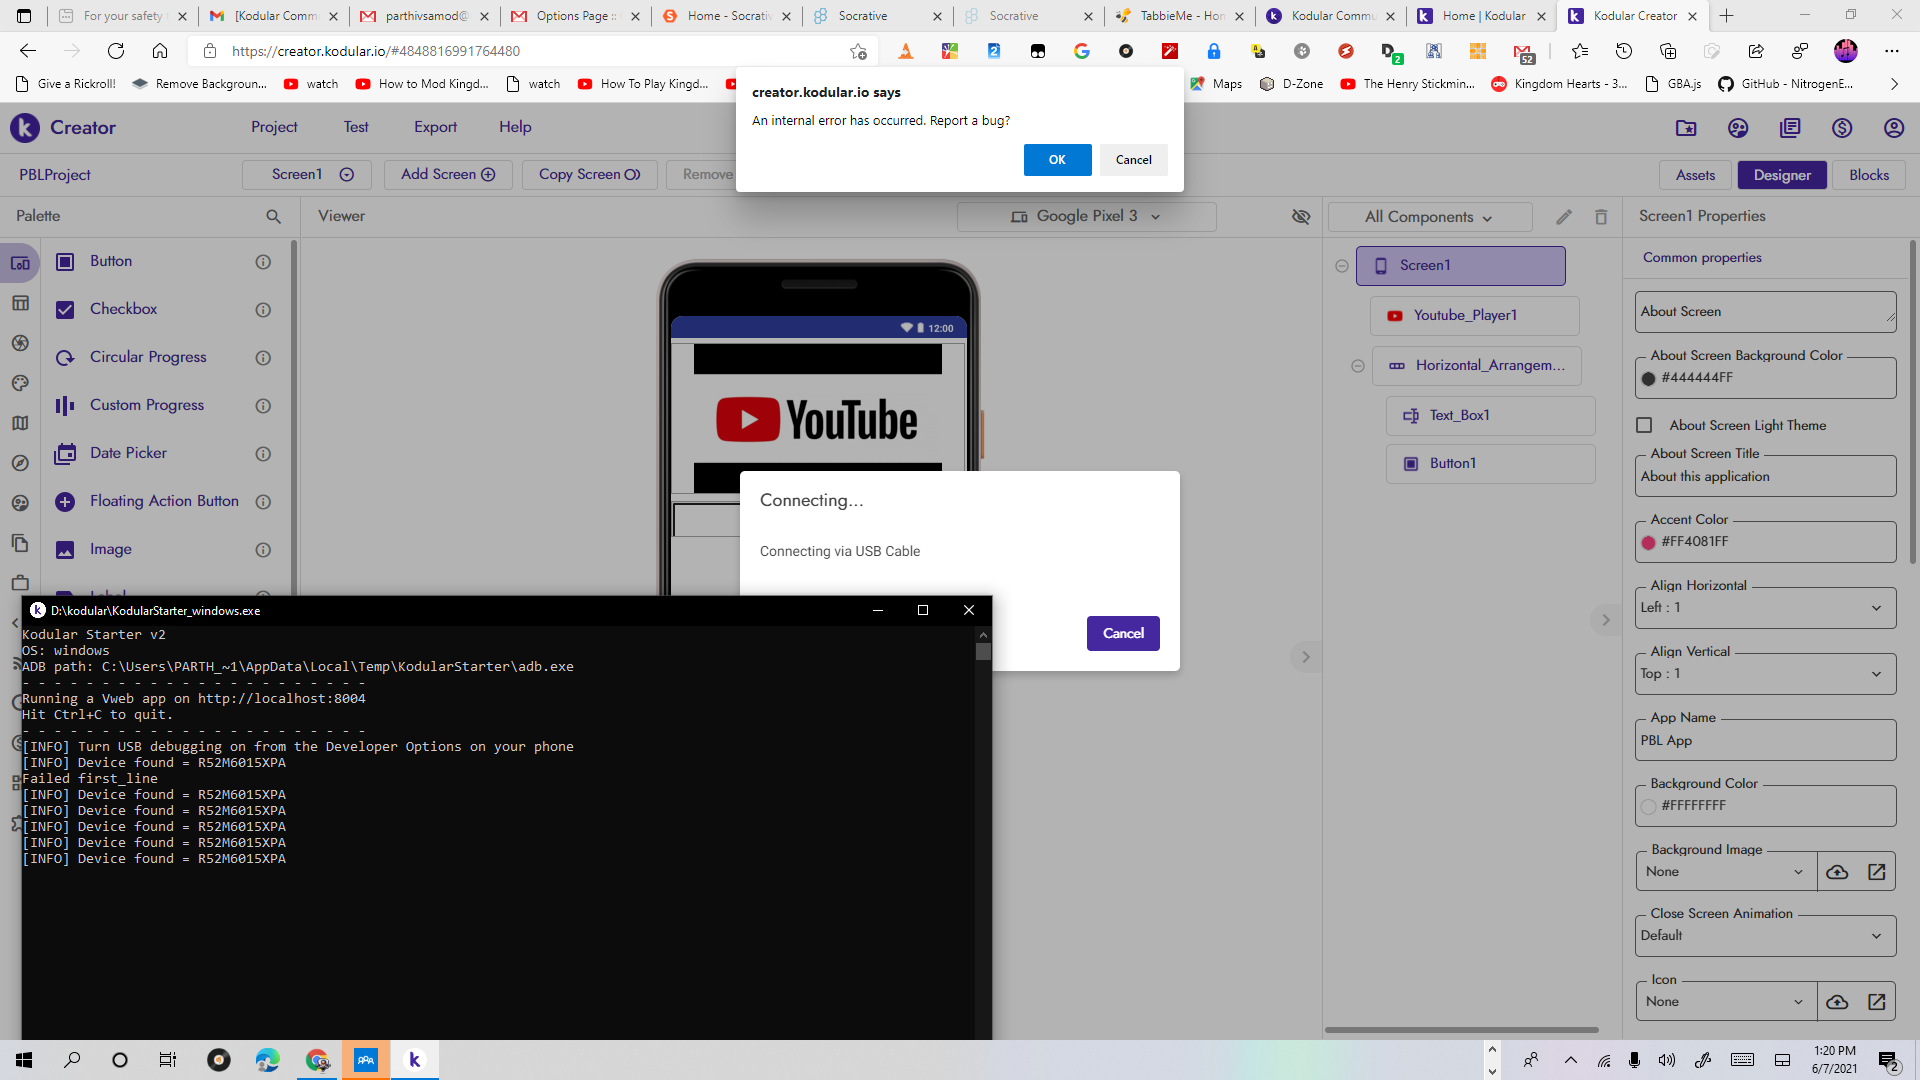Select the Circular Progress palette component
The image size is (1920, 1080).
(x=148, y=358)
